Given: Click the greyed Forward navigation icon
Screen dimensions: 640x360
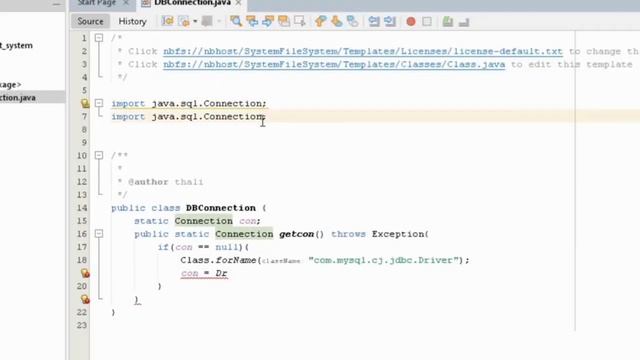Looking at the screenshot, I should click(x=207, y=21).
